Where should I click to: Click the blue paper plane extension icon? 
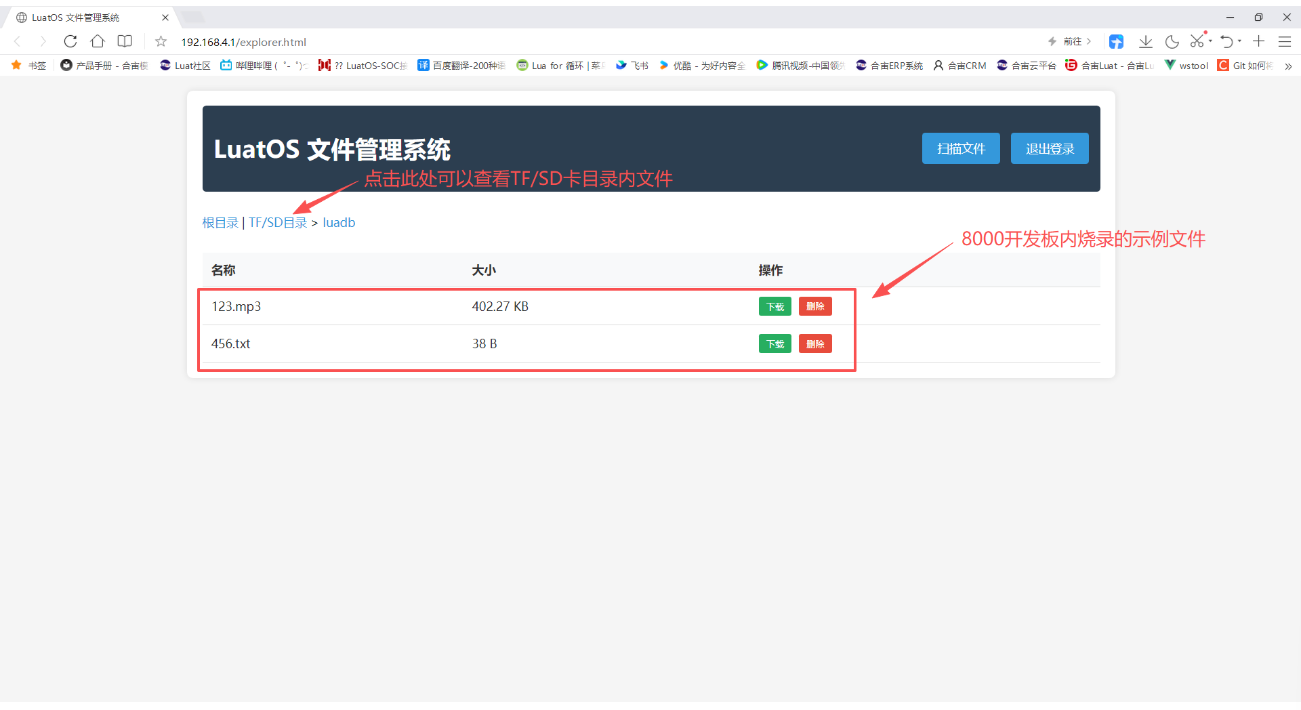pos(1116,41)
